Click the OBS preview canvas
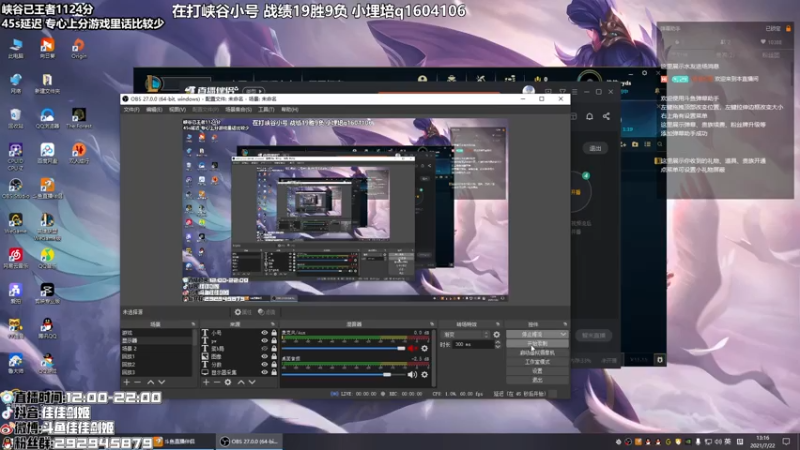This screenshot has width=800, height=450. (x=345, y=210)
